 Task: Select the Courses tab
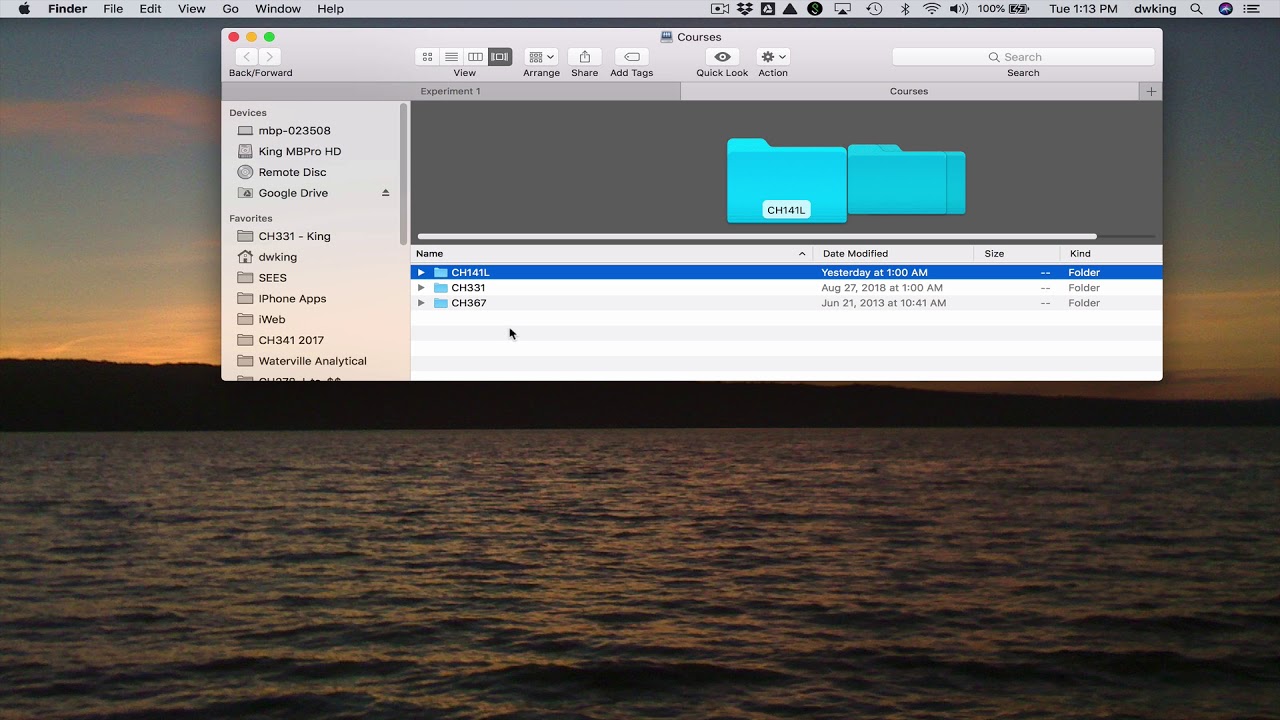(909, 91)
